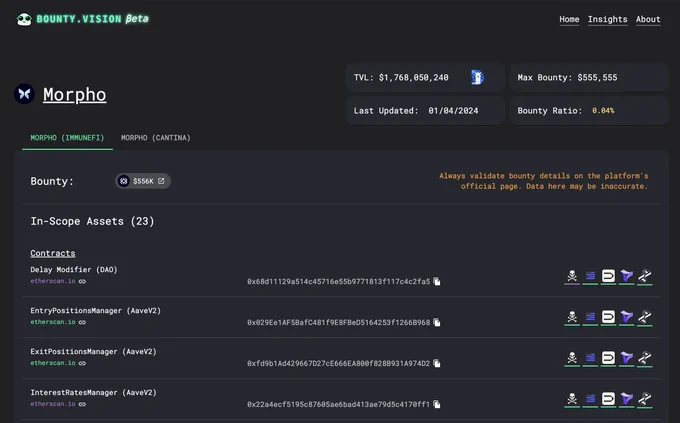The width and height of the screenshot is (680, 423).
Task: Click the EntryPositionsManager (AaveV2) contract name
Action: [95, 311]
